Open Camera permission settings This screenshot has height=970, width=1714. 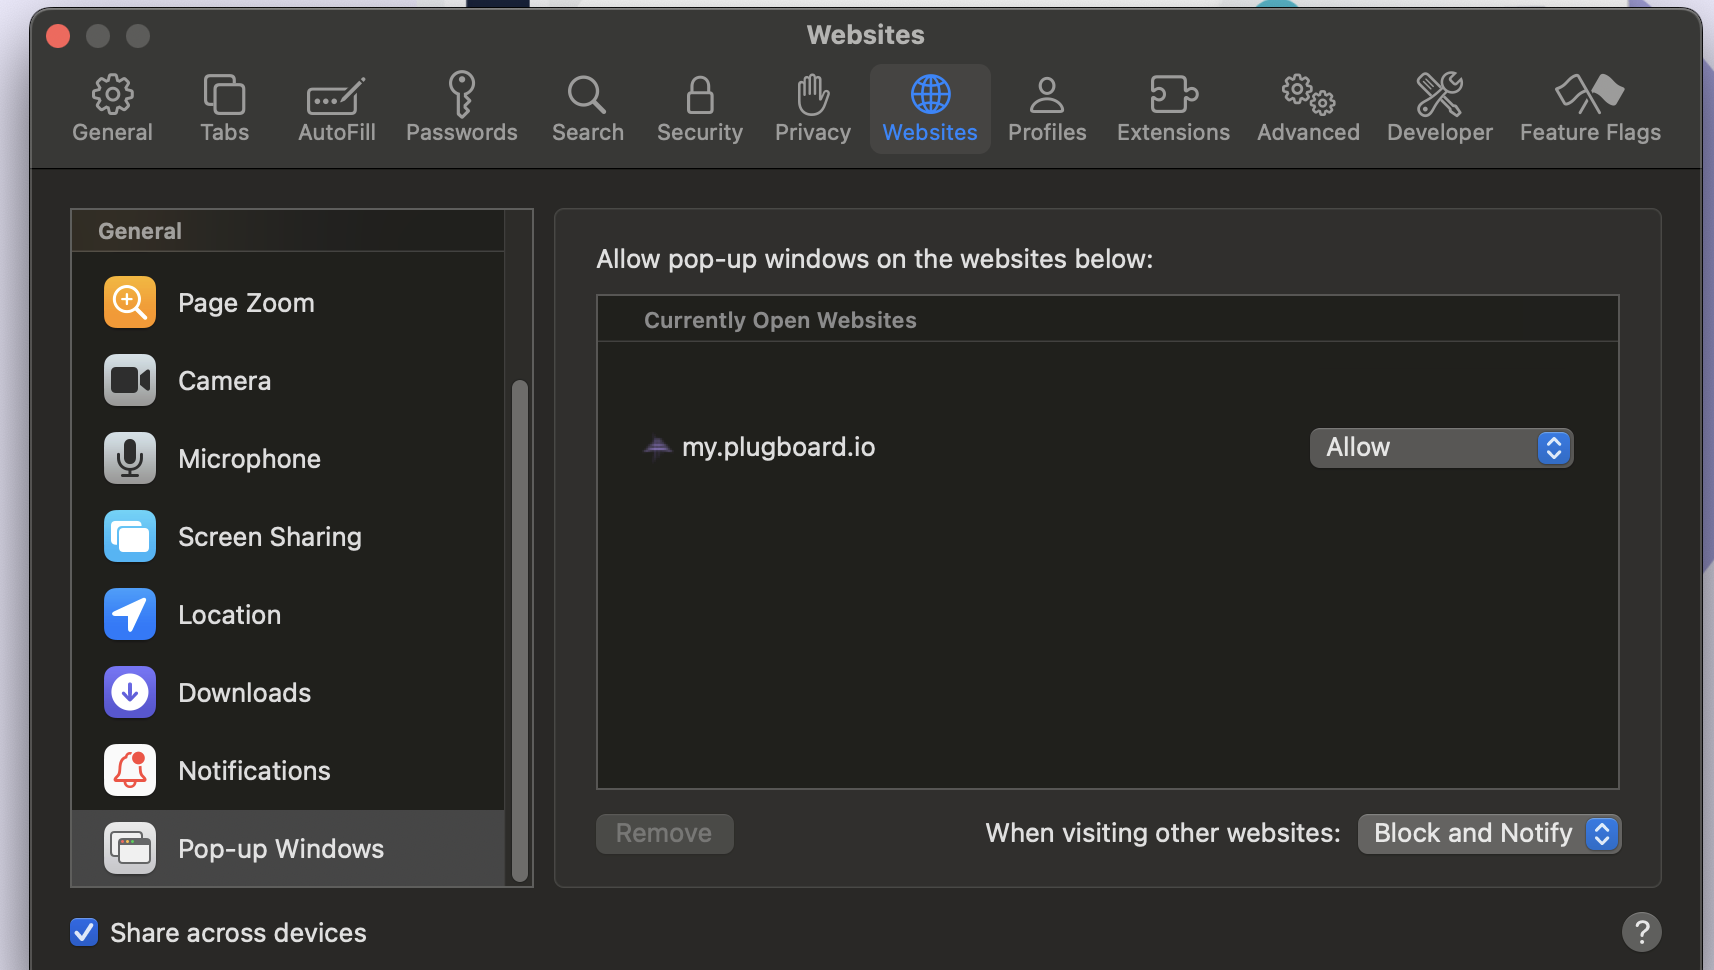point(224,380)
